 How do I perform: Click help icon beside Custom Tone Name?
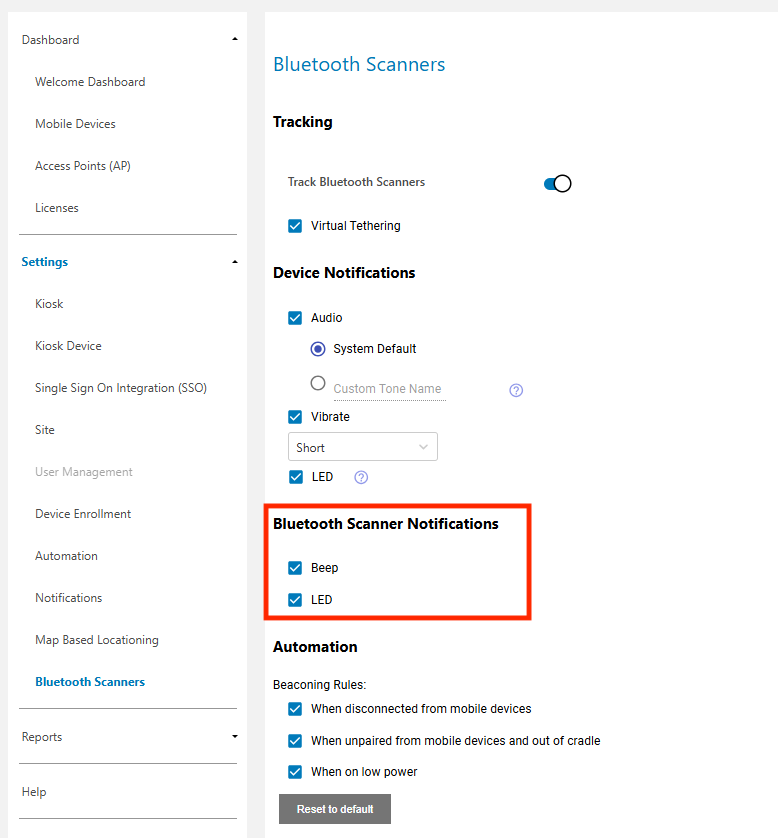tap(516, 390)
